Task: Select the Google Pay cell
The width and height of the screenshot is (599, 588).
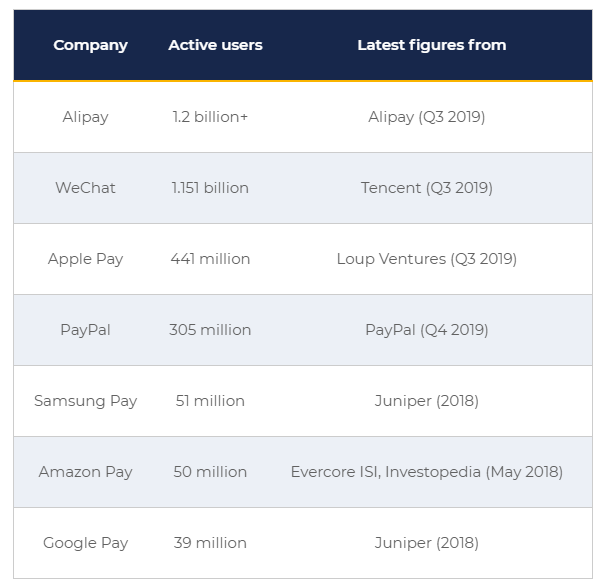Action: click(85, 543)
